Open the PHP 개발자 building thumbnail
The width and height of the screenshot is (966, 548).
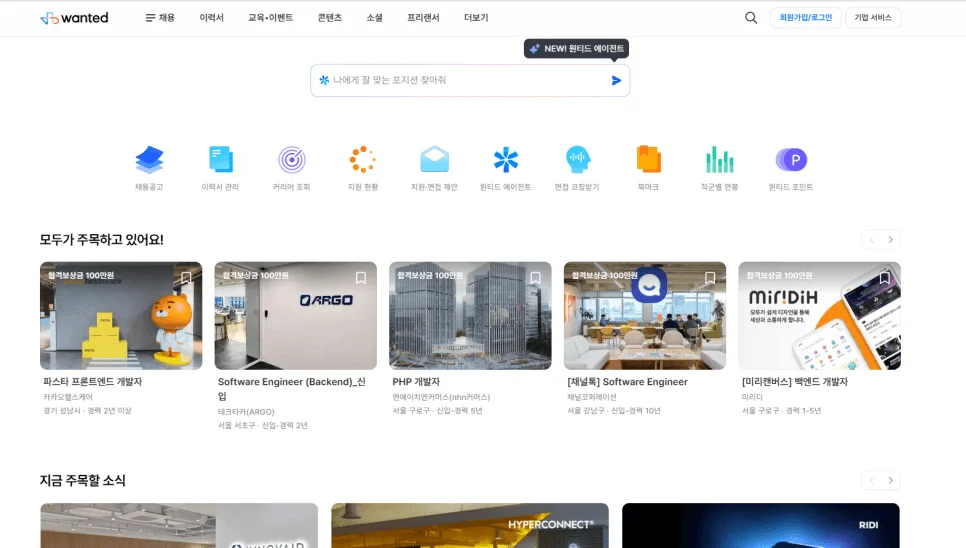(x=470, y=316)
